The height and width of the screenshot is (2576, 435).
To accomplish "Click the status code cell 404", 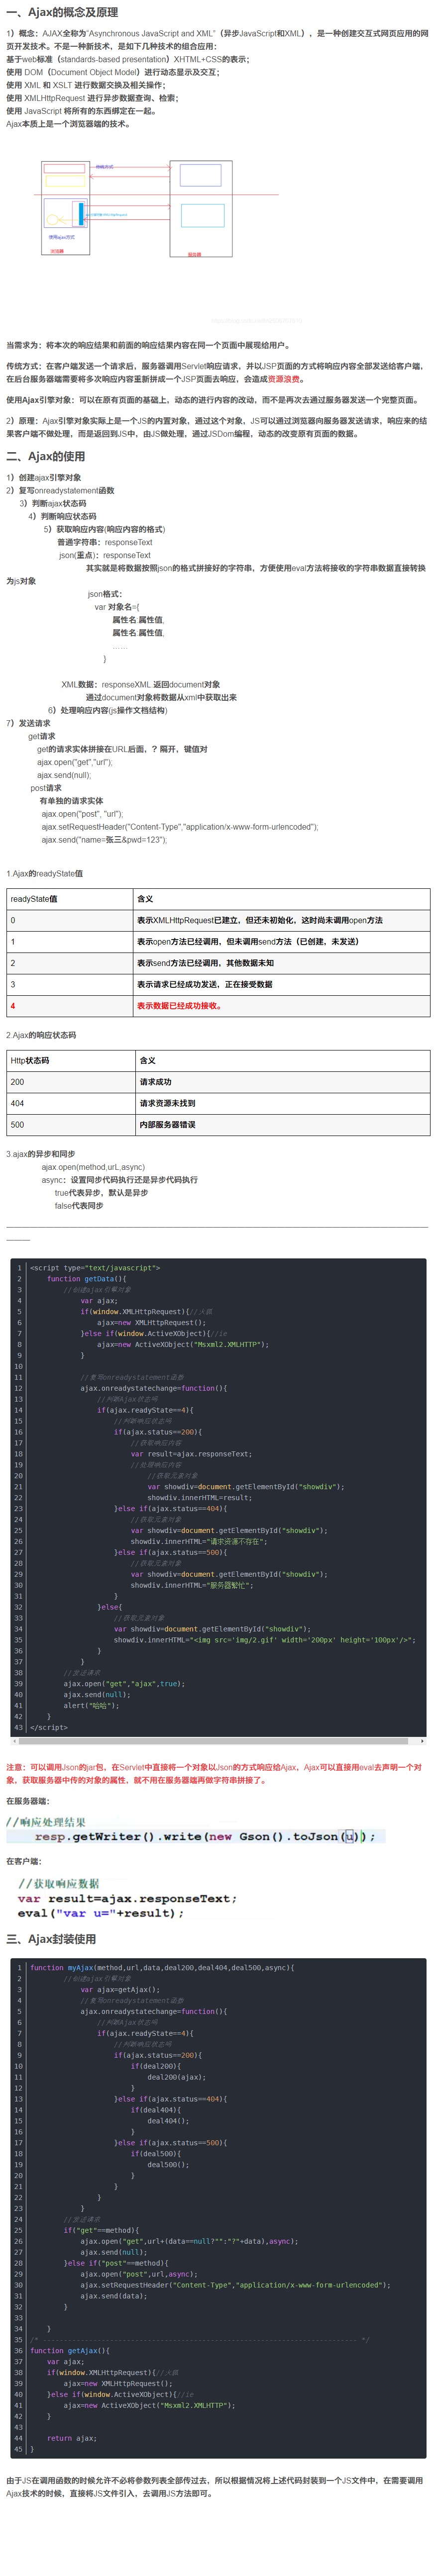I will (71, 1103).
